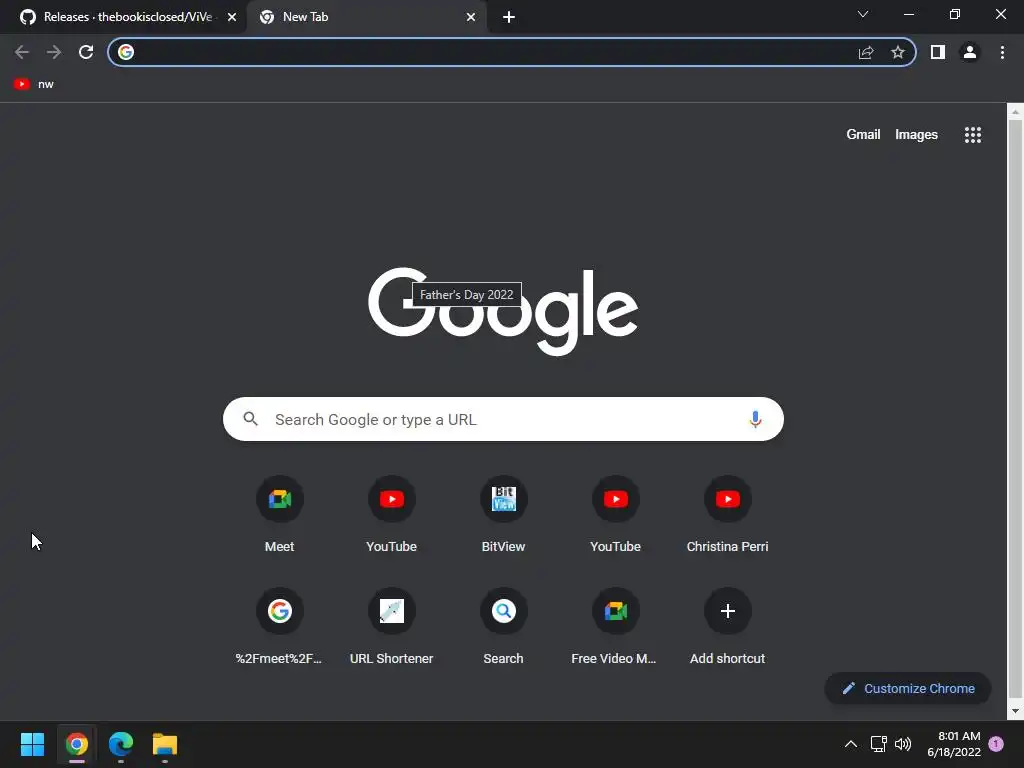Click the page scrollbar up arrow
The image size is (1024, 768).
coord(1015,112)
